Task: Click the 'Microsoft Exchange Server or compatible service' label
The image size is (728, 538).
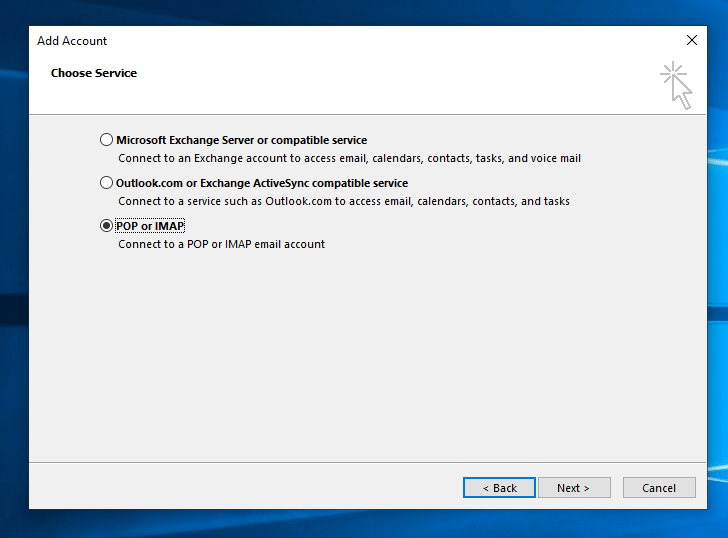Action: click(x=241, y=140)
